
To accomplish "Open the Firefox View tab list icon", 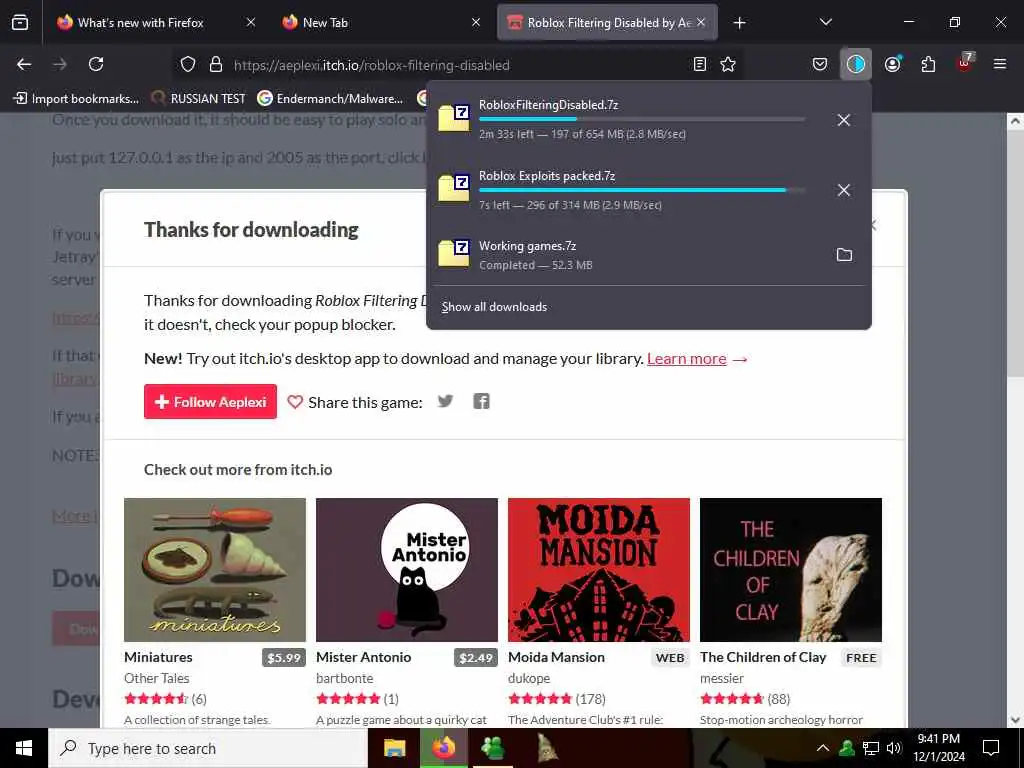I will tap(20, 23).
